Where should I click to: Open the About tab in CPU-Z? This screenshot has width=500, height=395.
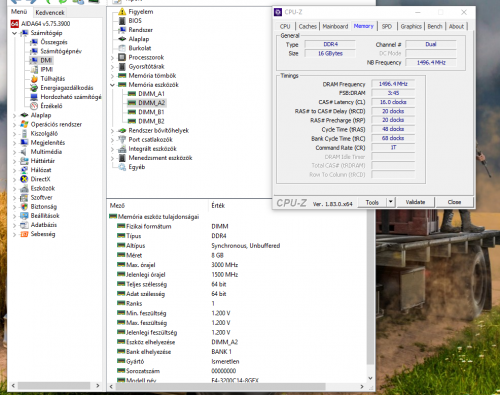[456, 26]
